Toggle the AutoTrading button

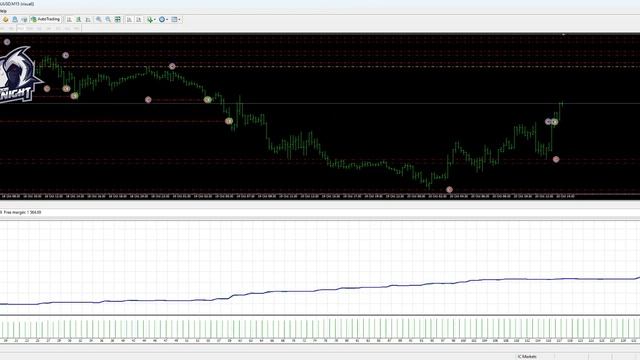click(x=46, y=19)
